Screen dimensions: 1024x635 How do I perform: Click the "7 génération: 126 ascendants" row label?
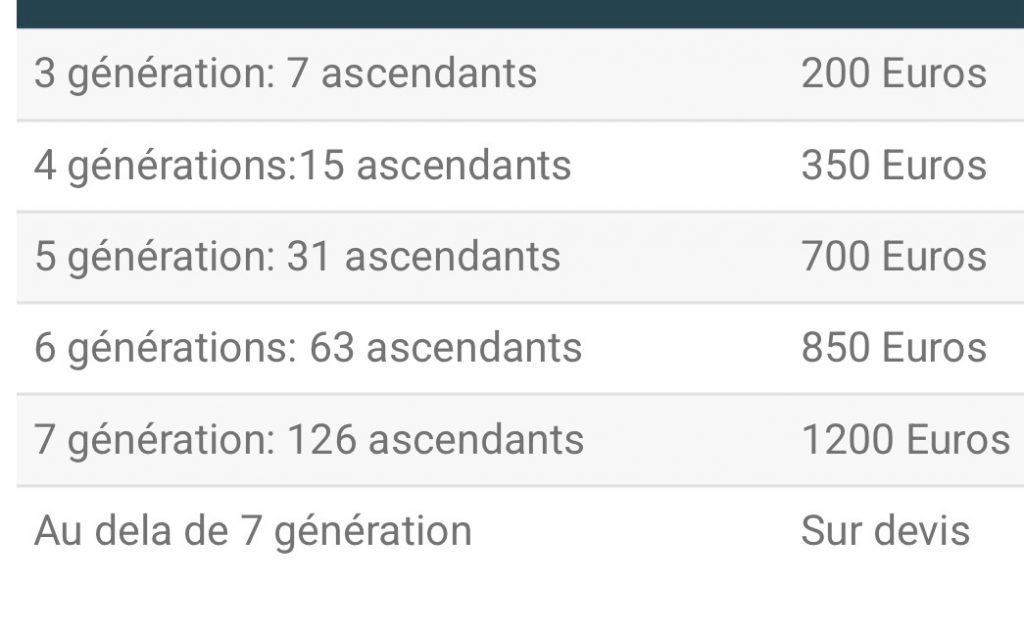click(309, 440)
